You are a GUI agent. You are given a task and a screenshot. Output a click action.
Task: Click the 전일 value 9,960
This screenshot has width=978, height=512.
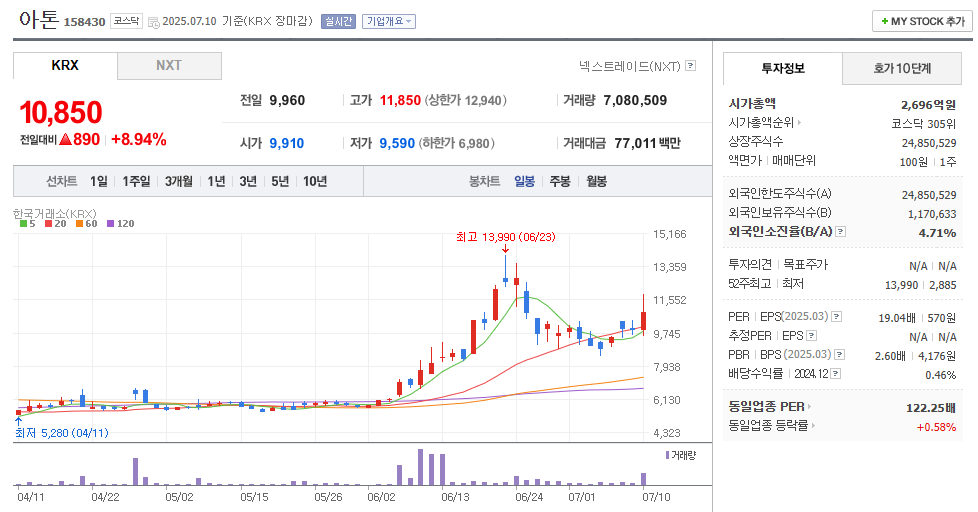coord(287,100)
